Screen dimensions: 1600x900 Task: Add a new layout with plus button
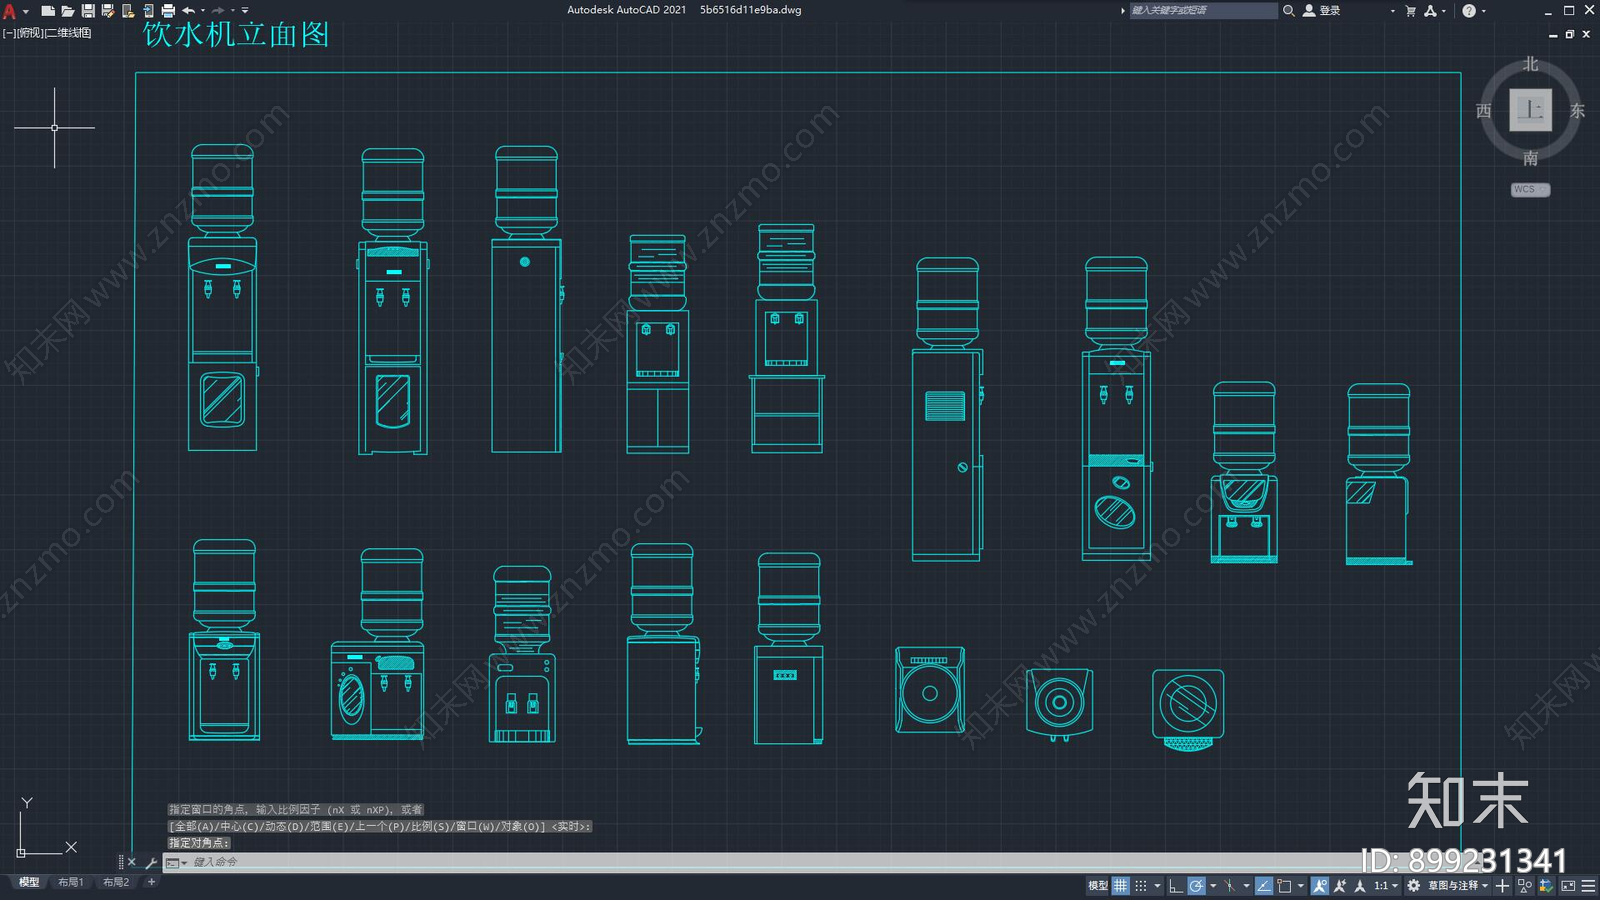coord(151,882)
